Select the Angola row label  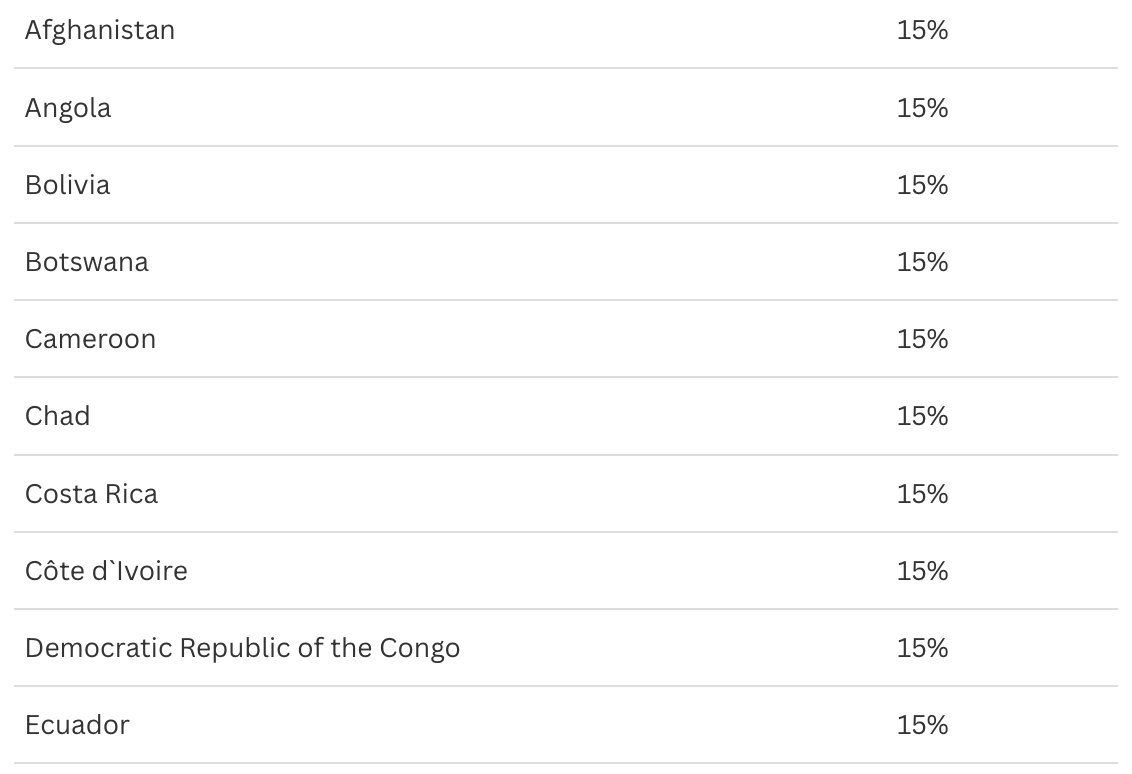(x=68, y=108)
